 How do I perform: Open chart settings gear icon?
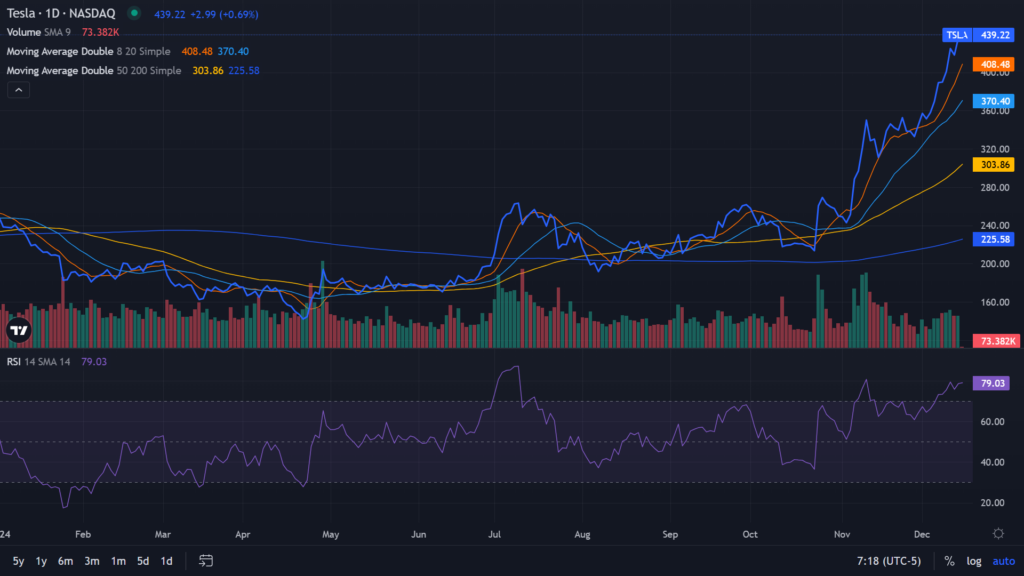pos(998,533)
